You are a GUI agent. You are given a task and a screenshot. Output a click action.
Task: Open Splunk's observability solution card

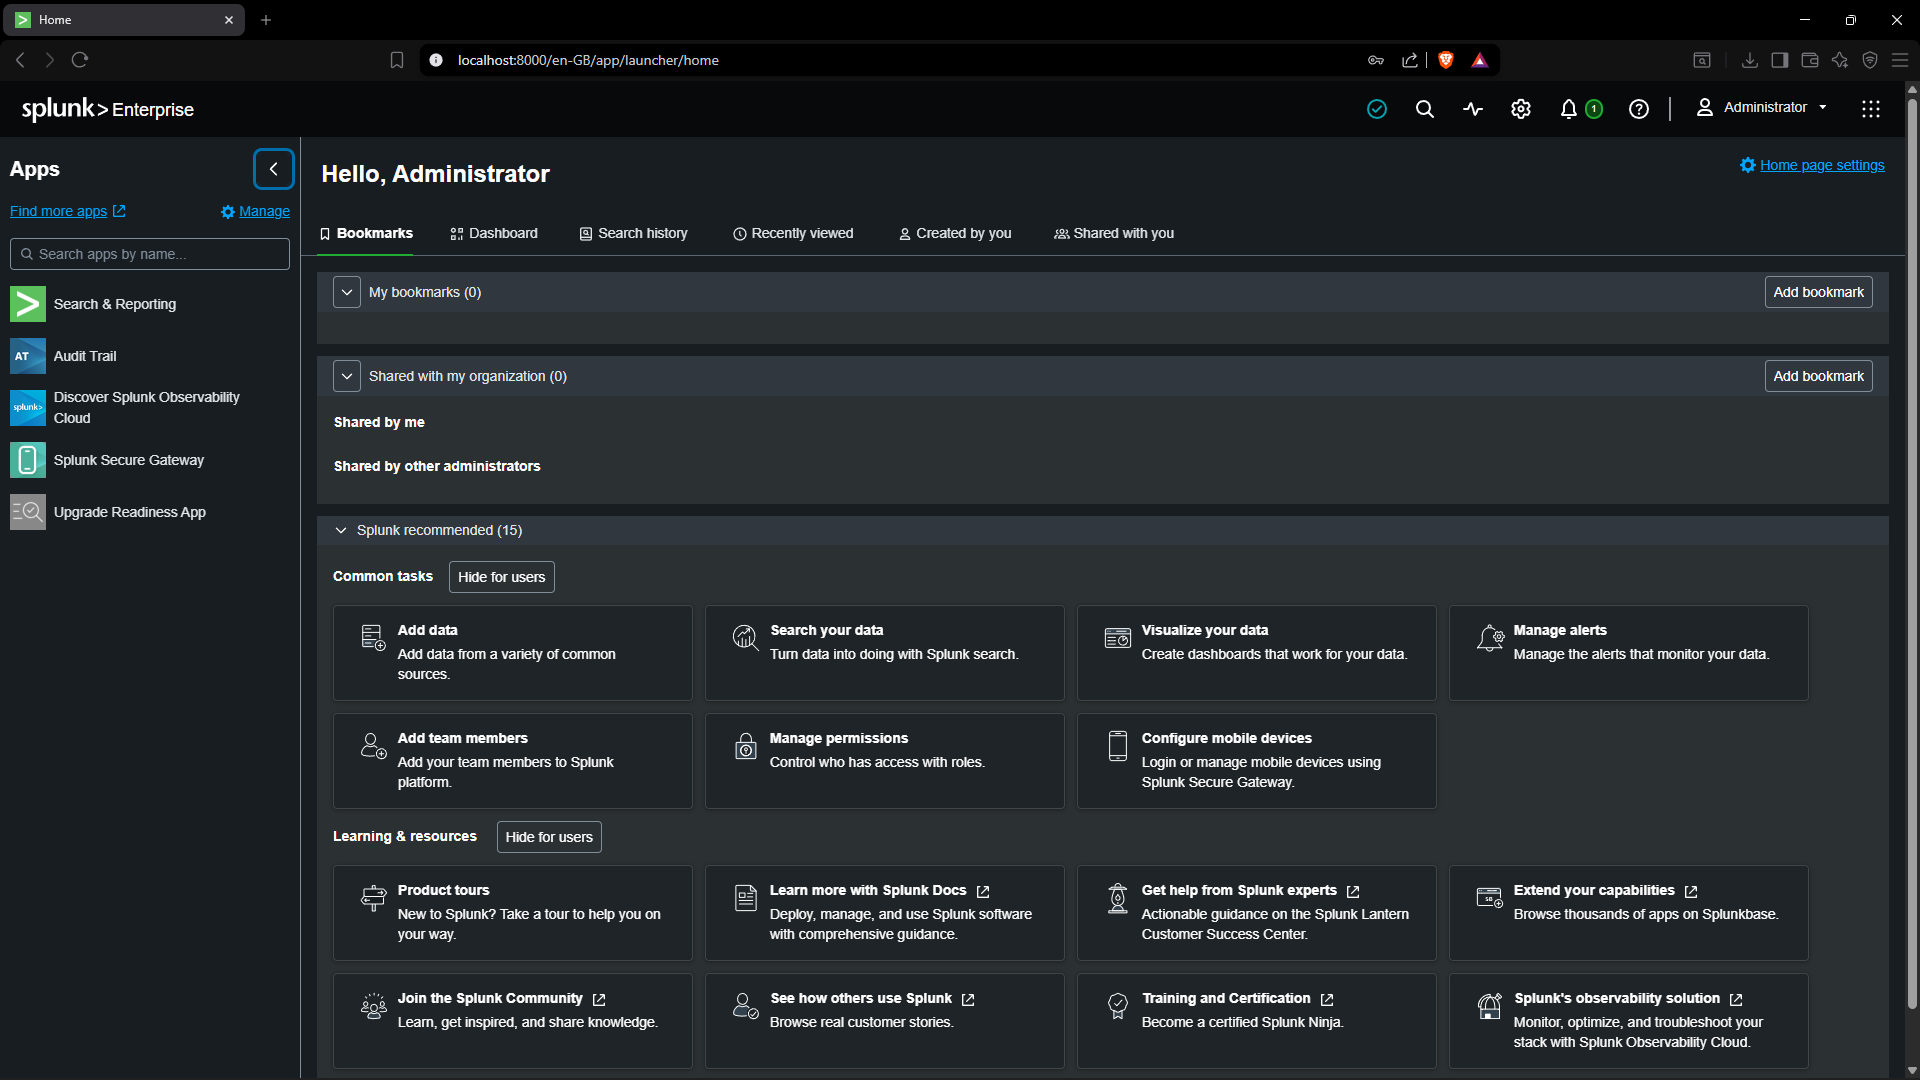[1628, 1021]
